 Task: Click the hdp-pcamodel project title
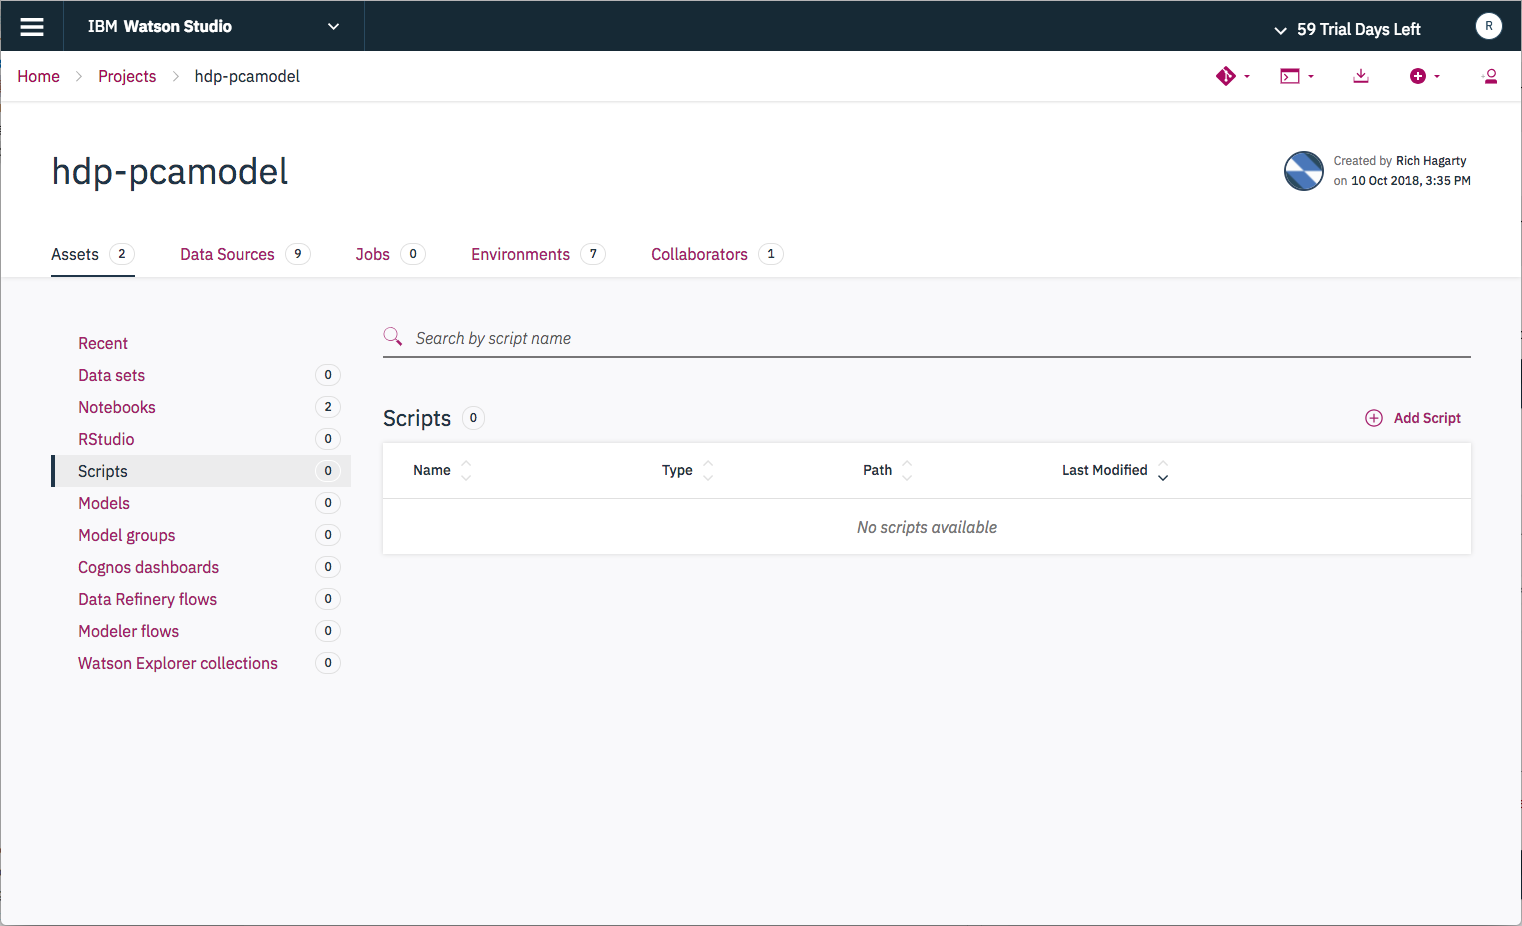pos(170,172)
